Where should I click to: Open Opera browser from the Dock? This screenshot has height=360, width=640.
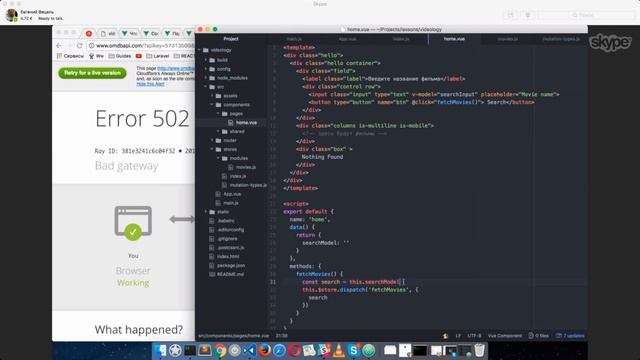pyautogui.click(x=294, y=351)
